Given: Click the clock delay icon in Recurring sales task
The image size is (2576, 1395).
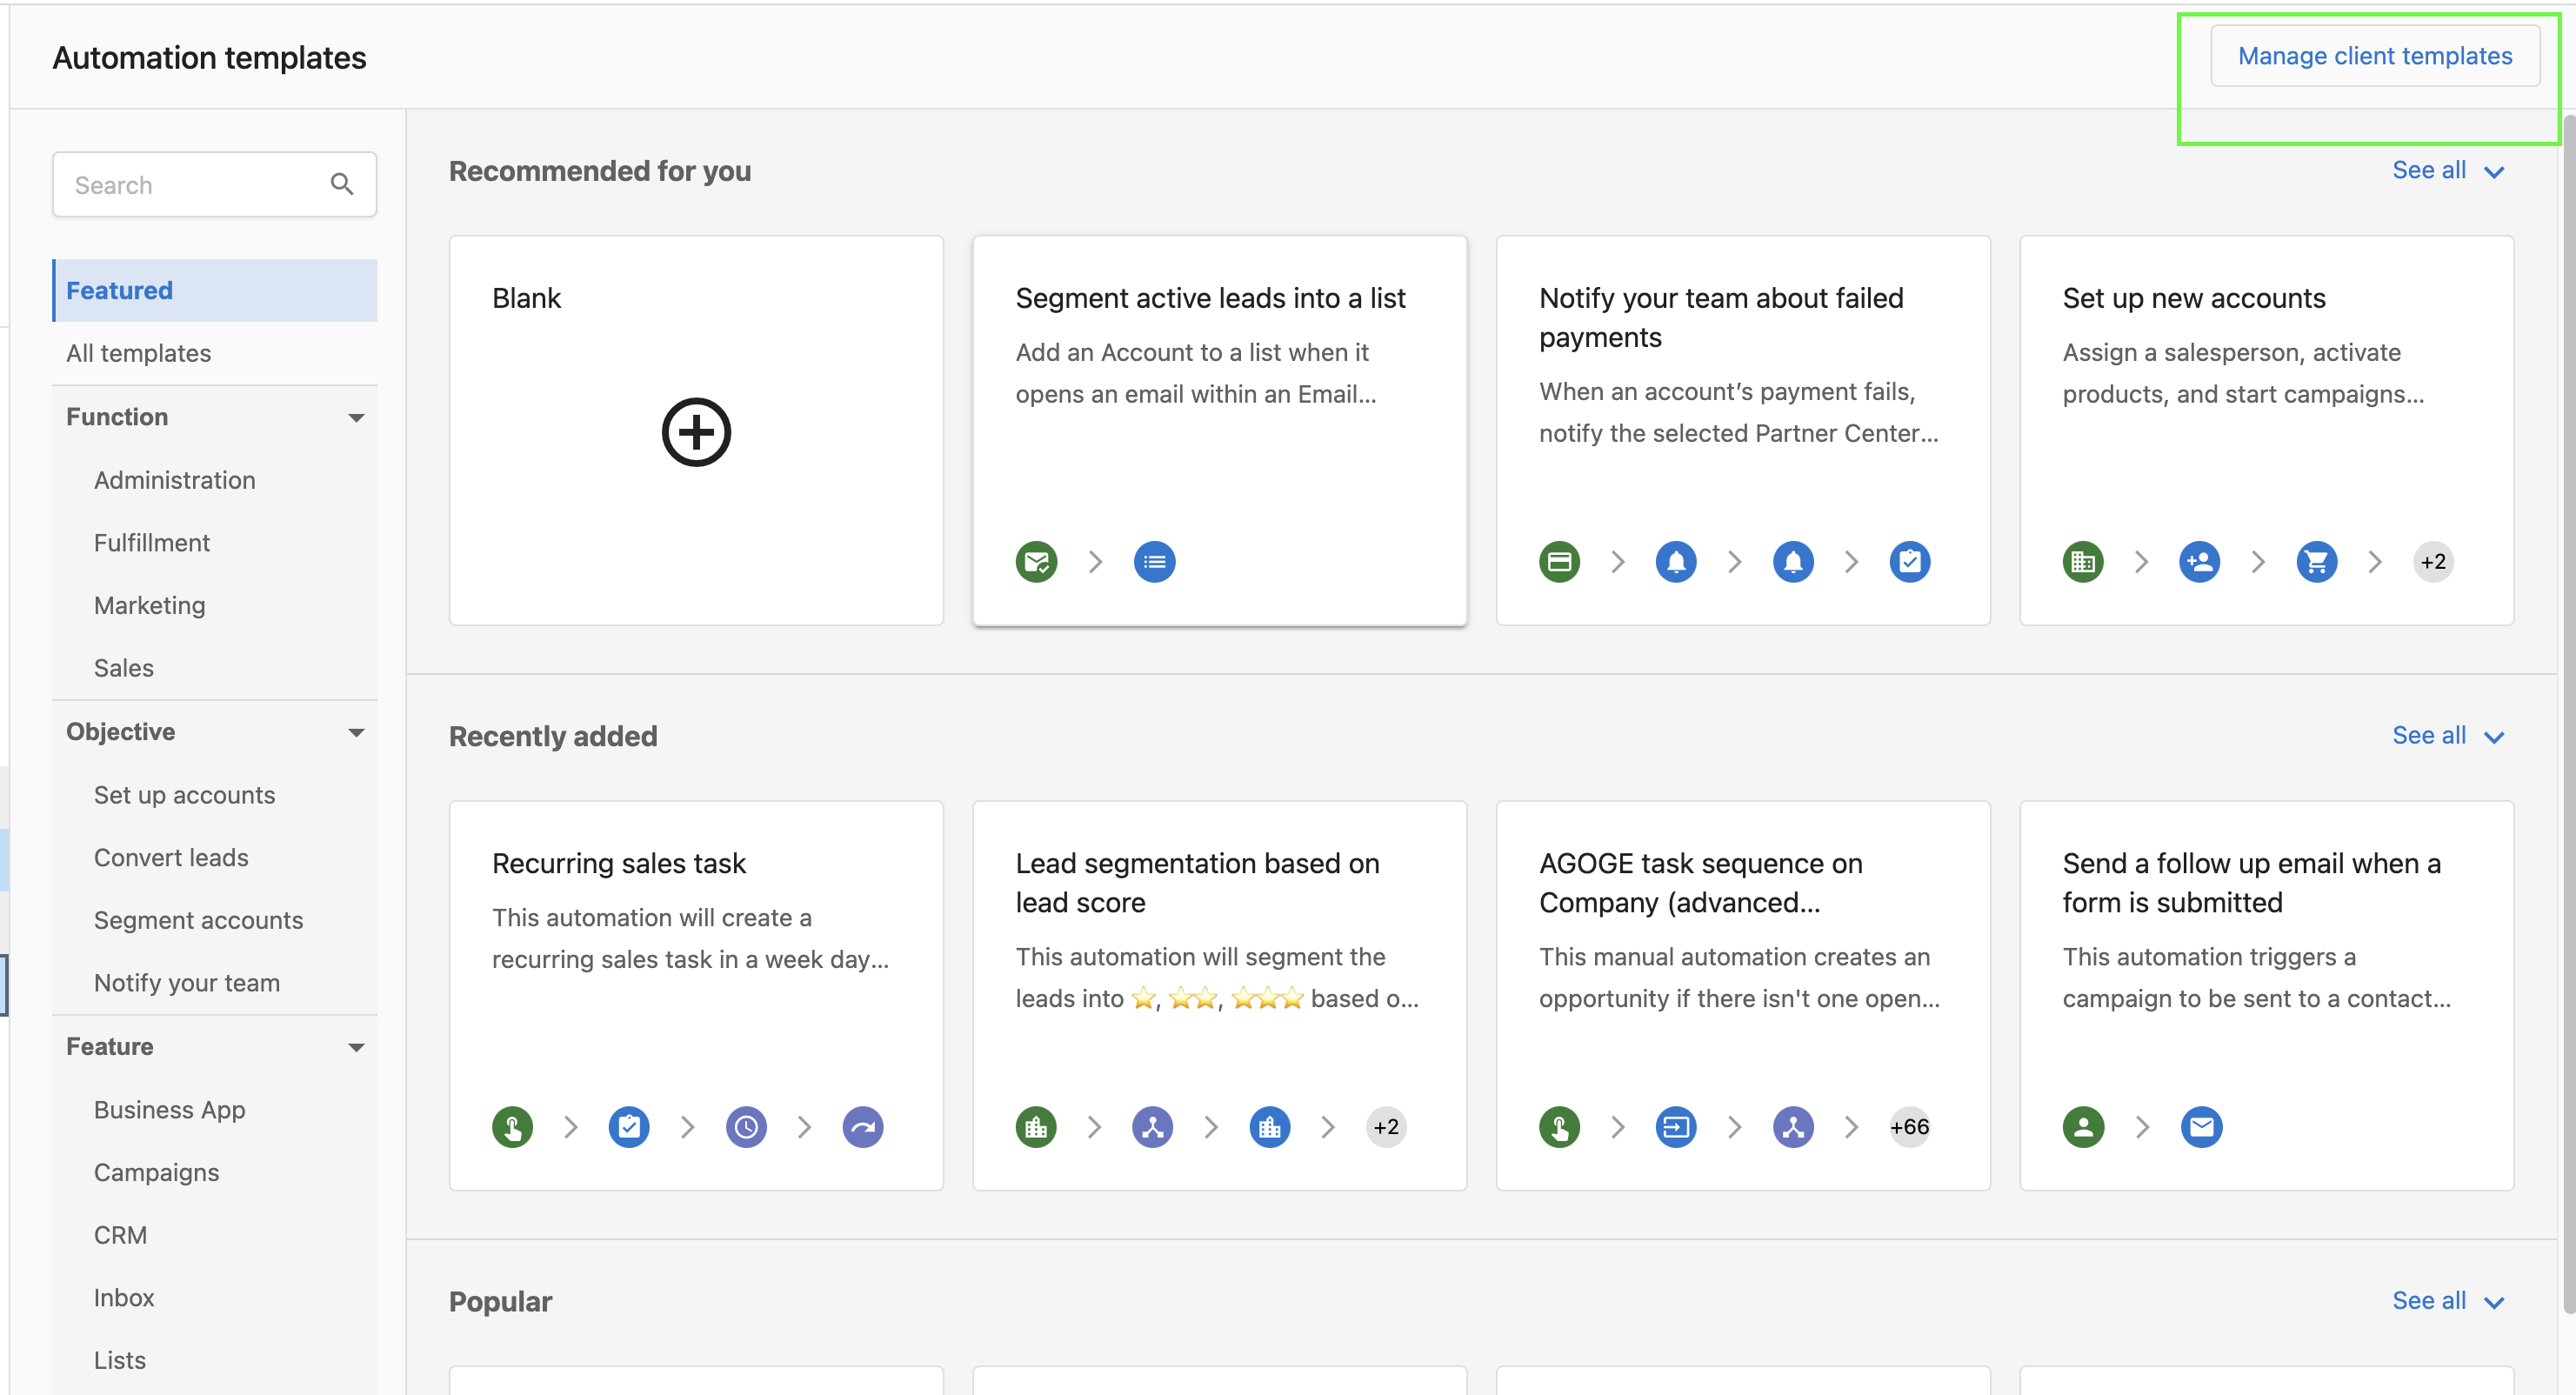Looking at the screenshot, I should pos(746,1126).
